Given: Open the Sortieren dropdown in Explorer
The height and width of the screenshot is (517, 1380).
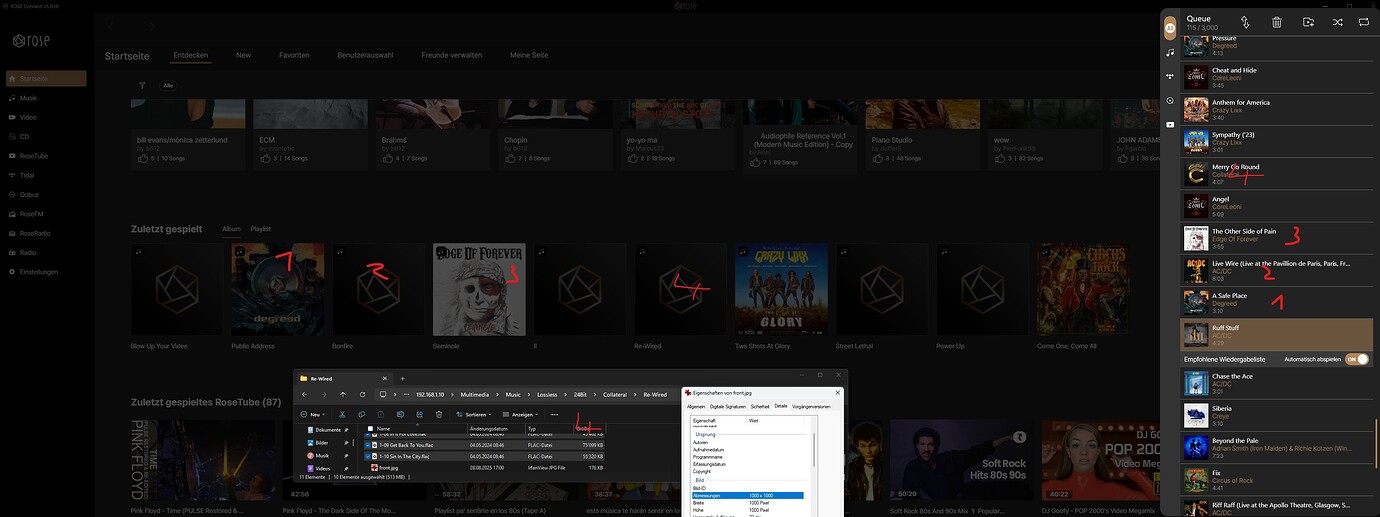Looking at the screenshot, I should tap(475, 414).
